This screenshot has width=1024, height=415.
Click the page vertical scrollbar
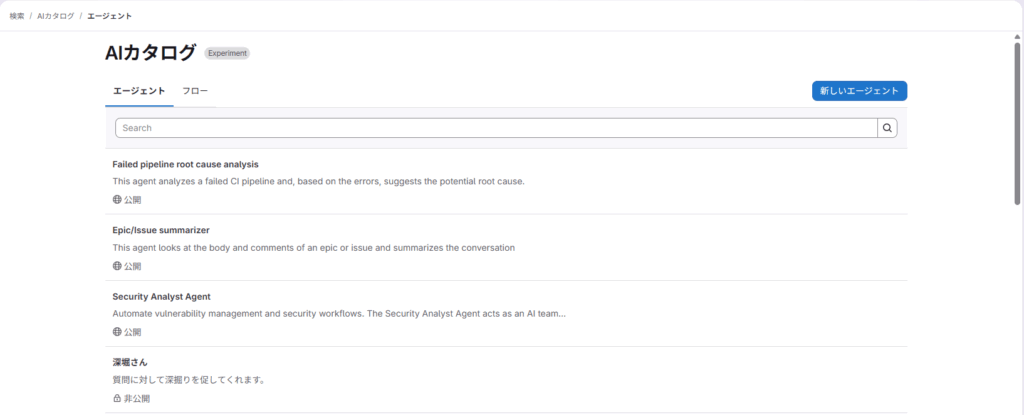[x=1017, y=120]
